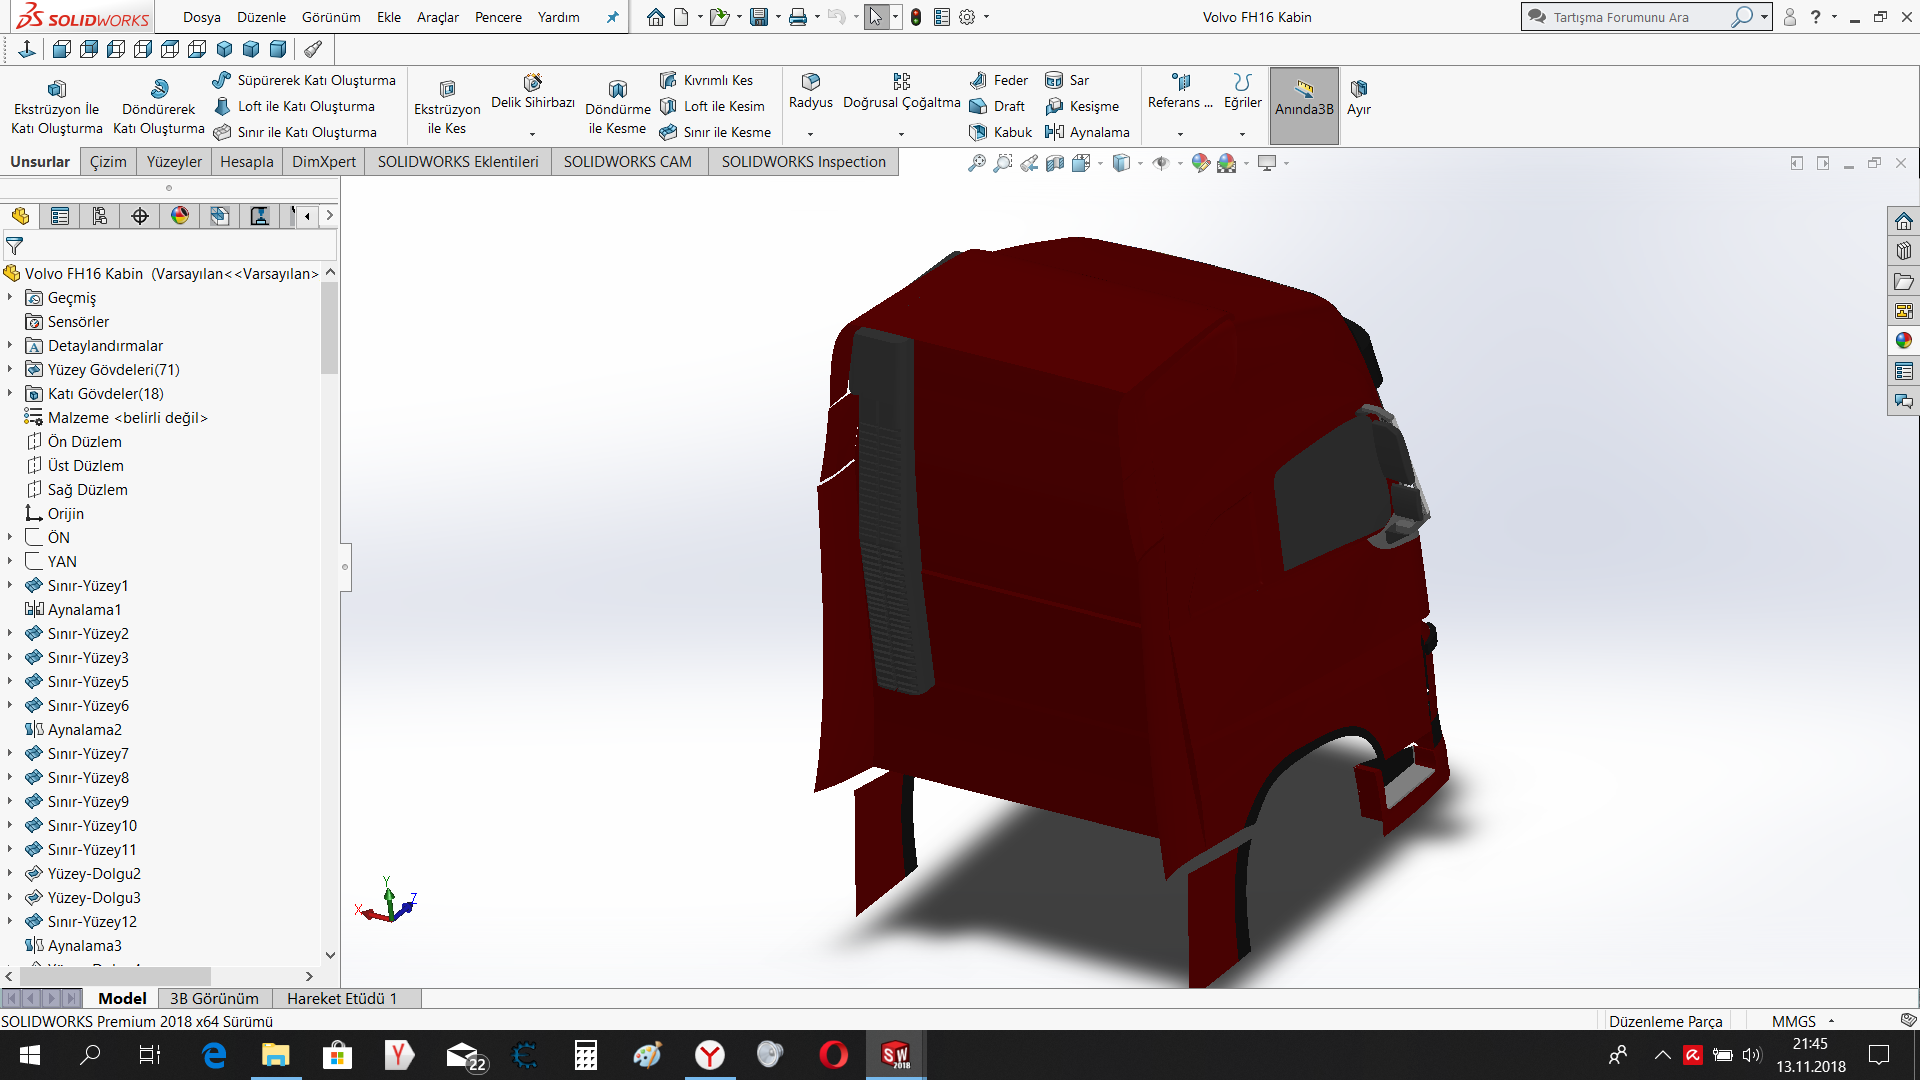Open DisplayManager color ball tab
The image size is (1920, 1080).
(180, 216)
